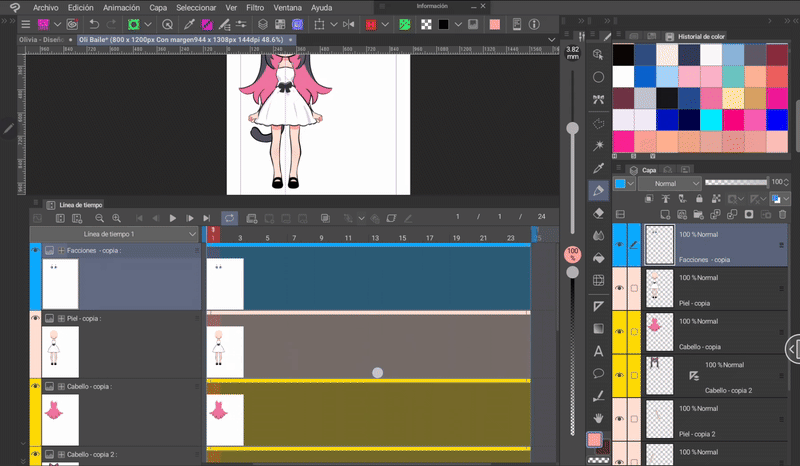Click the timeline Play button
Viewport: 800px width, 466px height.
click(x=172, y=218)
